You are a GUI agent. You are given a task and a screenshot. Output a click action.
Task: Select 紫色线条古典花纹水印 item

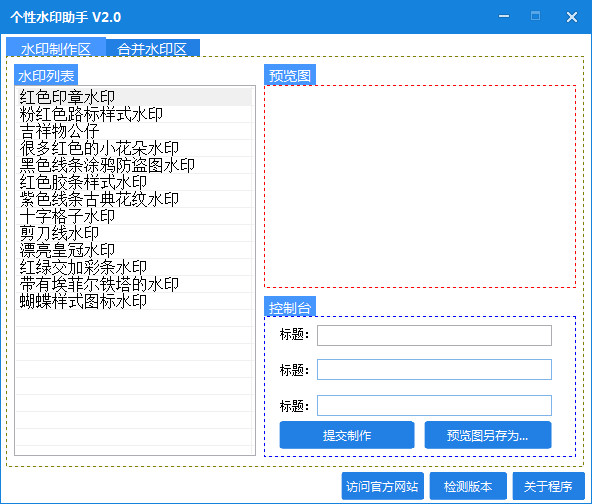click(x=134, y=199)
